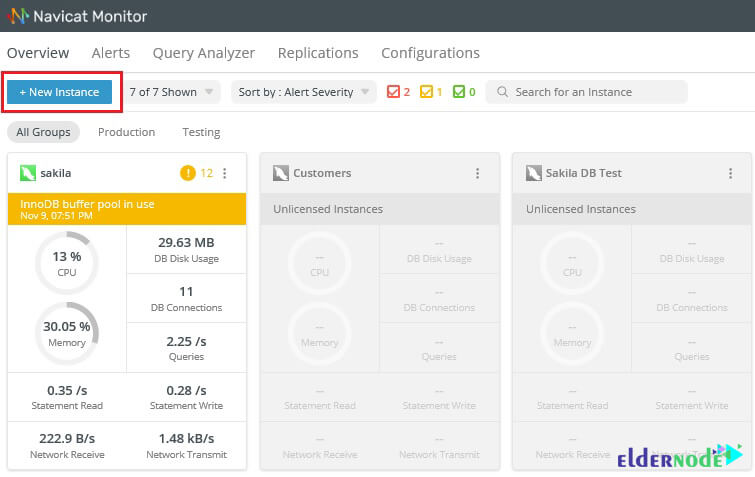Open the Customers card three-dot menu
The image size is (755, 477).
(x=478, y=173)
